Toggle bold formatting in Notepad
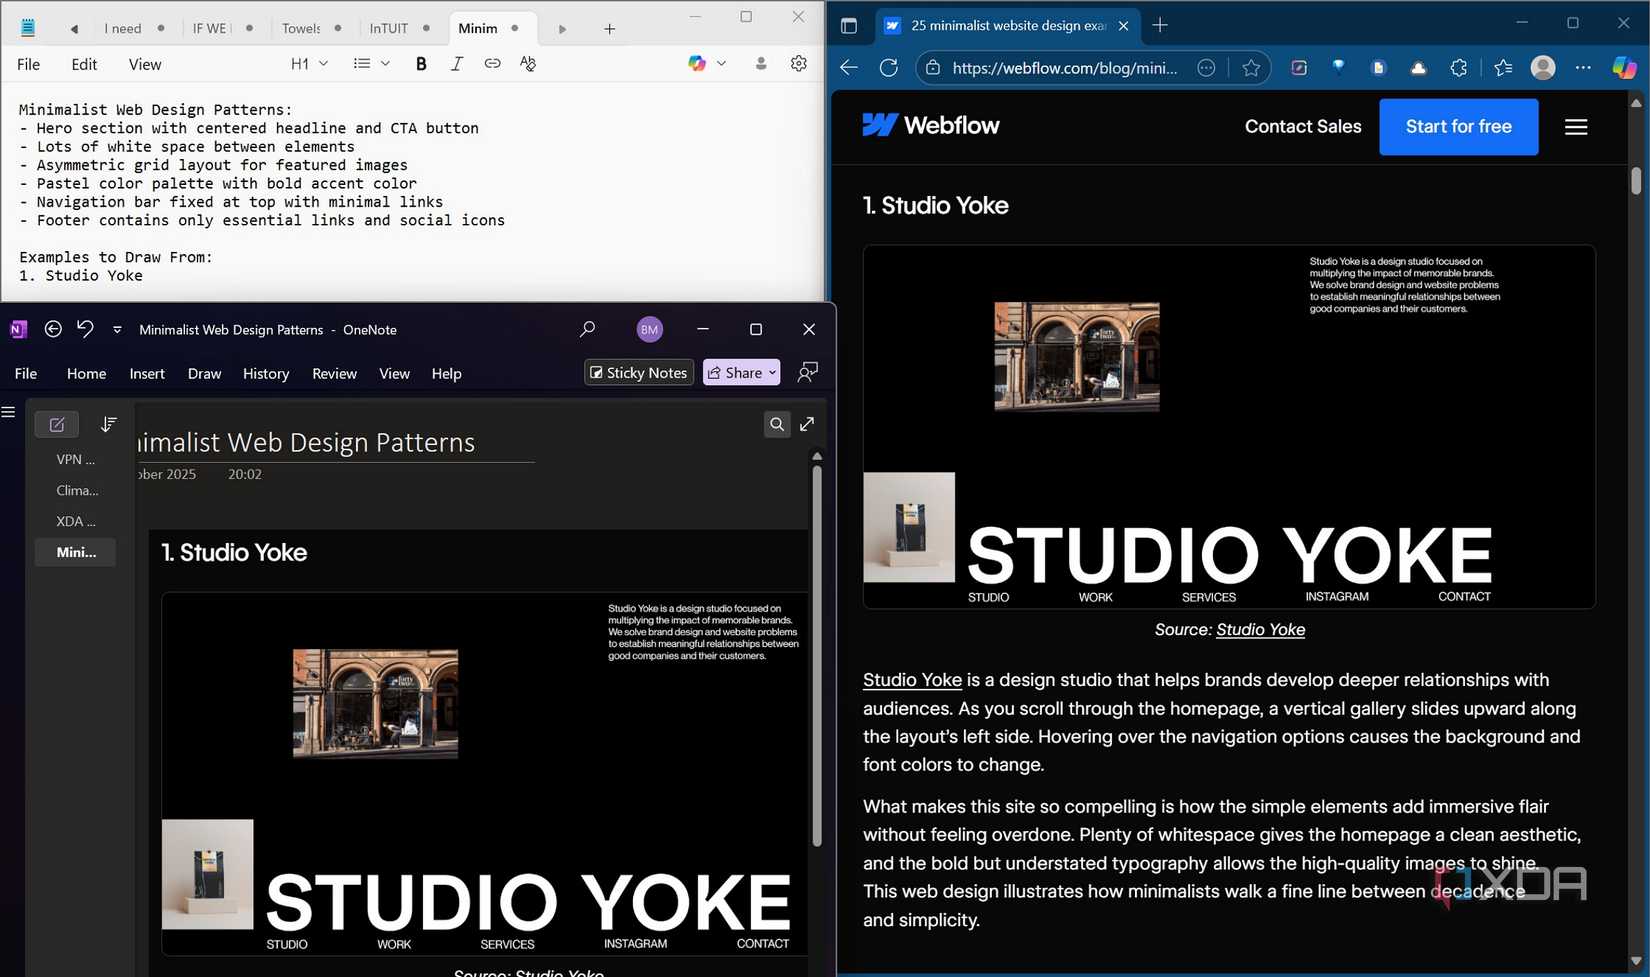This screenshot has height=977, width=1650. (x=421, y=64)
